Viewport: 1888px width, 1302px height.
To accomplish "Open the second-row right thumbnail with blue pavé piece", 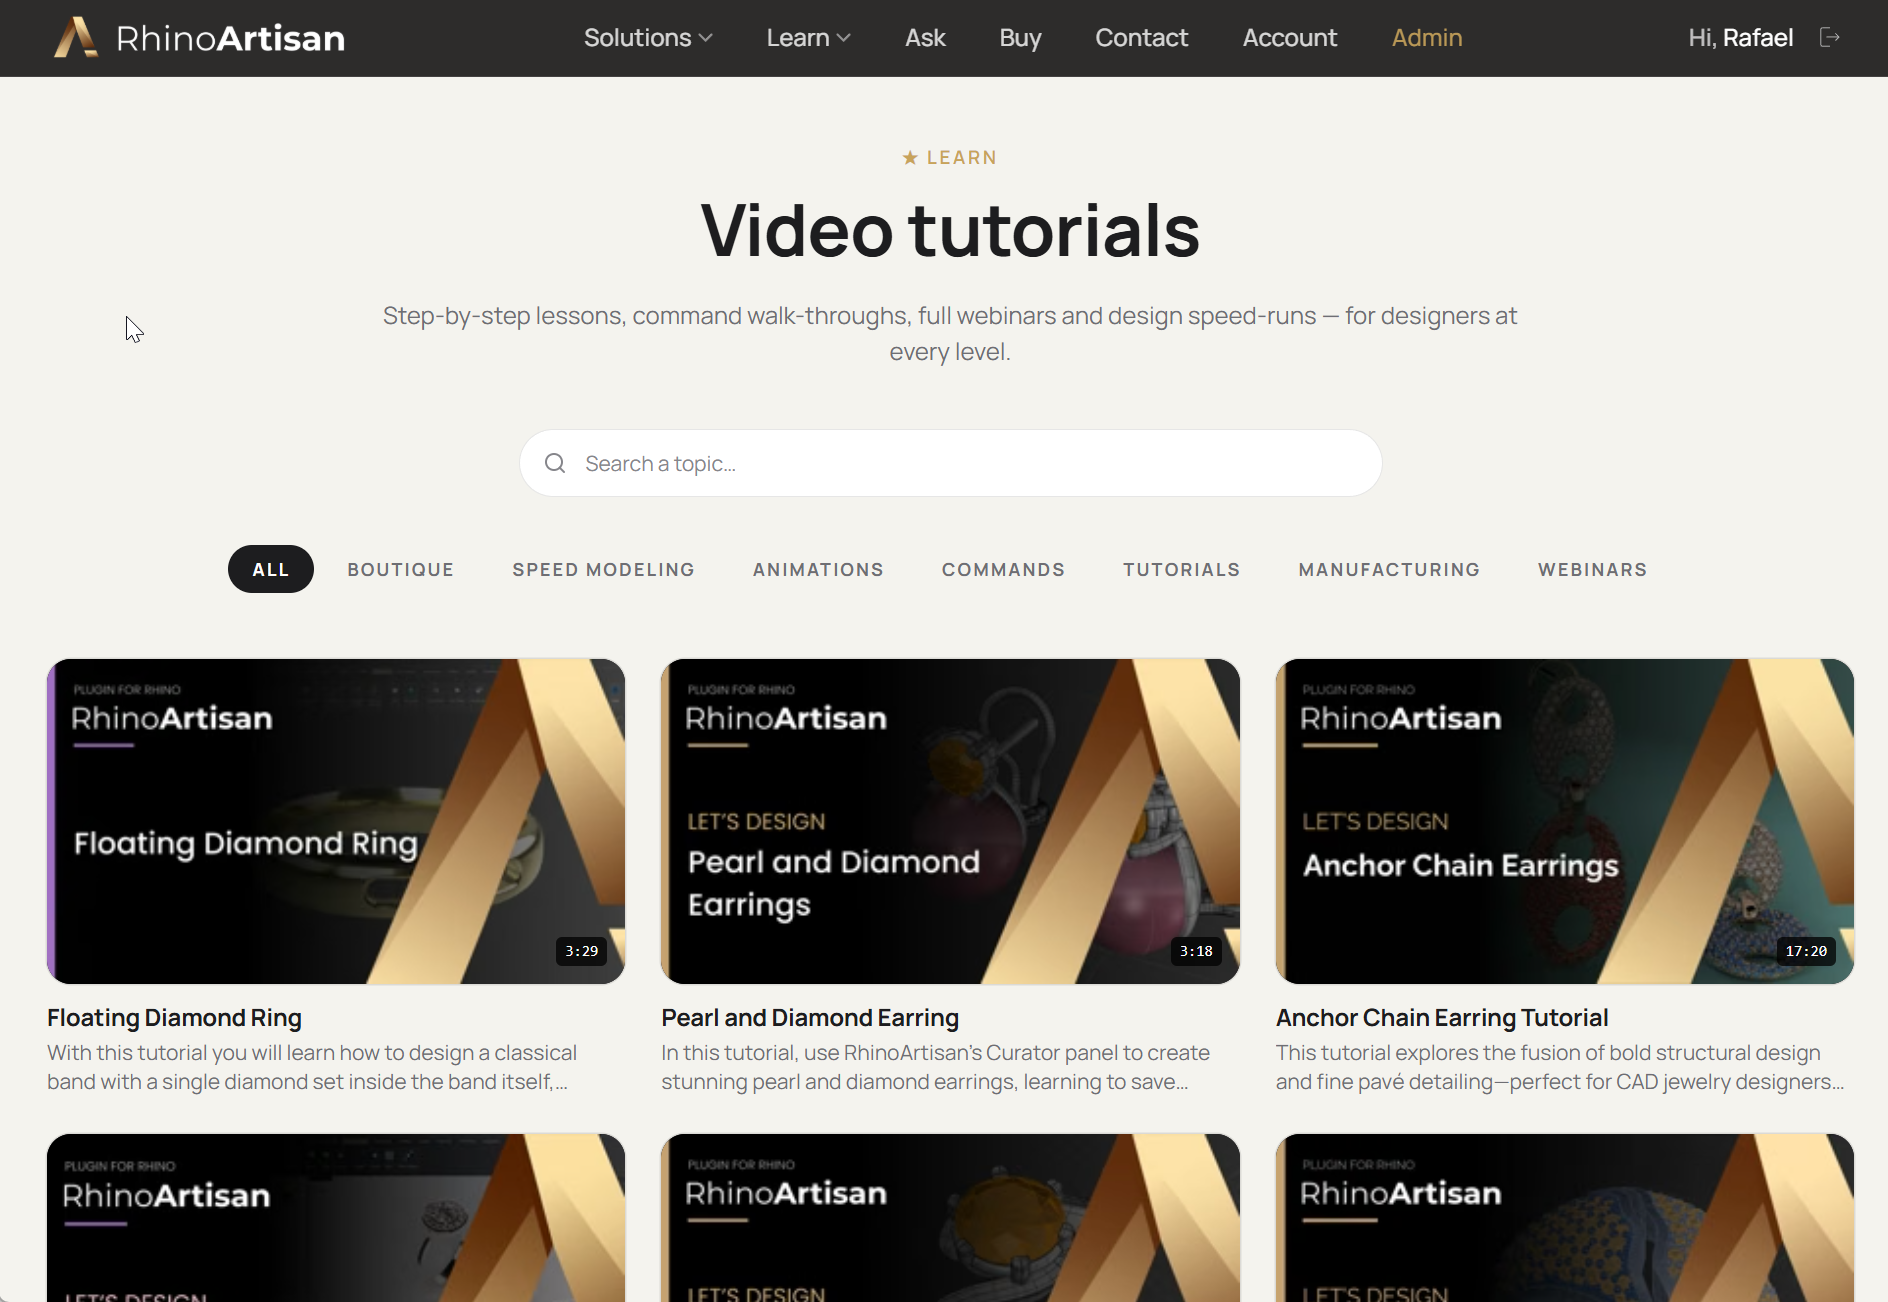I will [1565, 1217].
